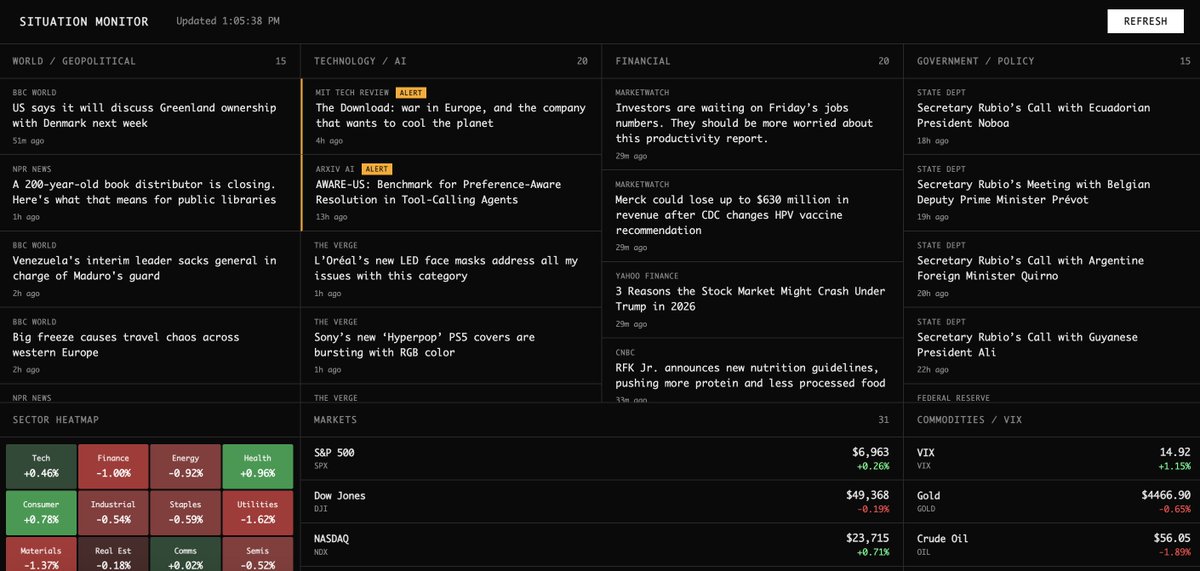This screenshot has width=1200, height=571.
Task: Open Sony Hyperpop PS5 covers story
Action: point(425,345)
